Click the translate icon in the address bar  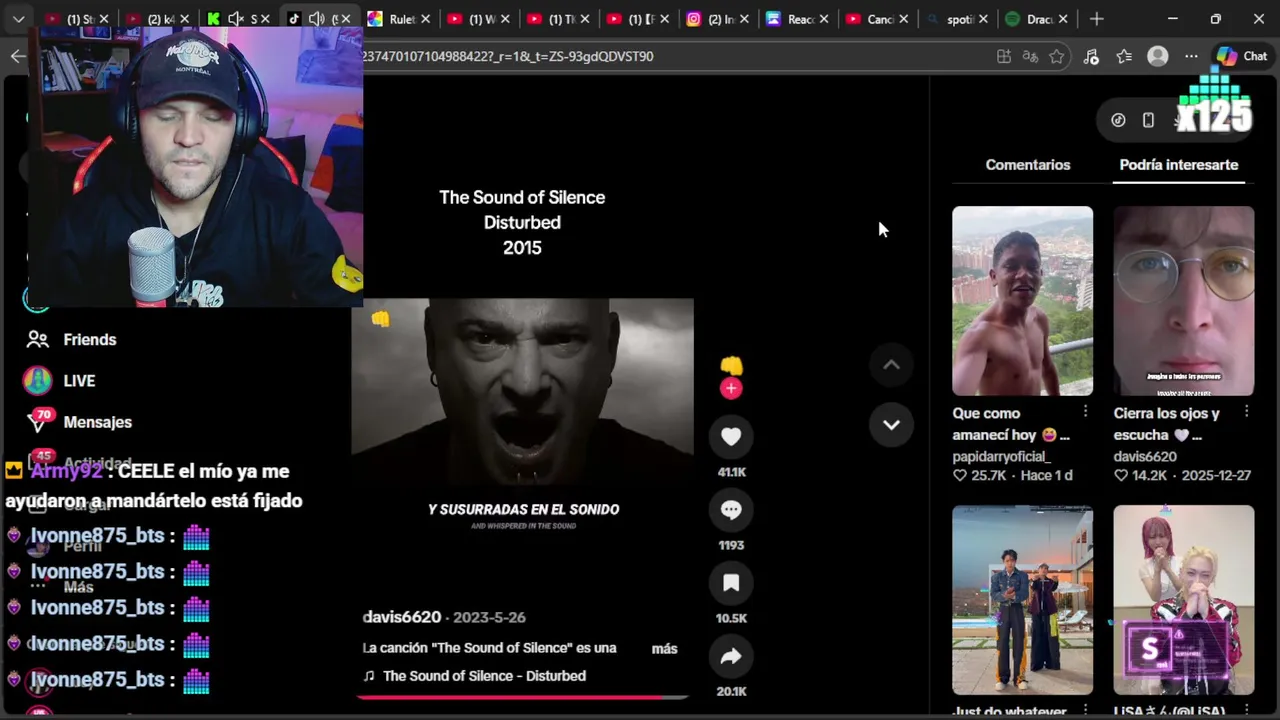(x=1030, y=57)
